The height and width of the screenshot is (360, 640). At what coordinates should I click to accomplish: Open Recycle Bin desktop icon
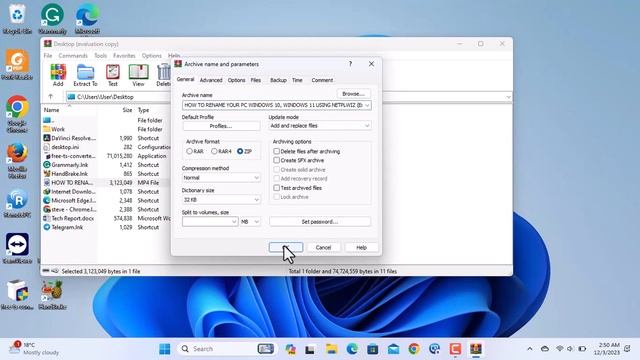tap(17, 19)
